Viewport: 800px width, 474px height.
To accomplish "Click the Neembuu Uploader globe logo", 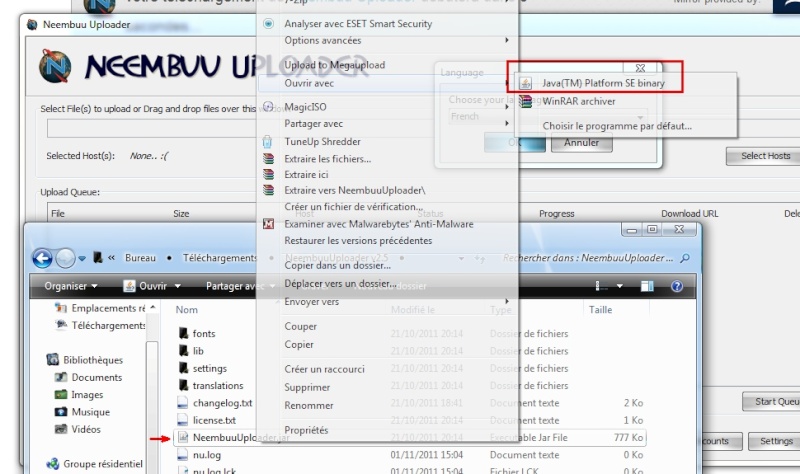I will point(55,66).
